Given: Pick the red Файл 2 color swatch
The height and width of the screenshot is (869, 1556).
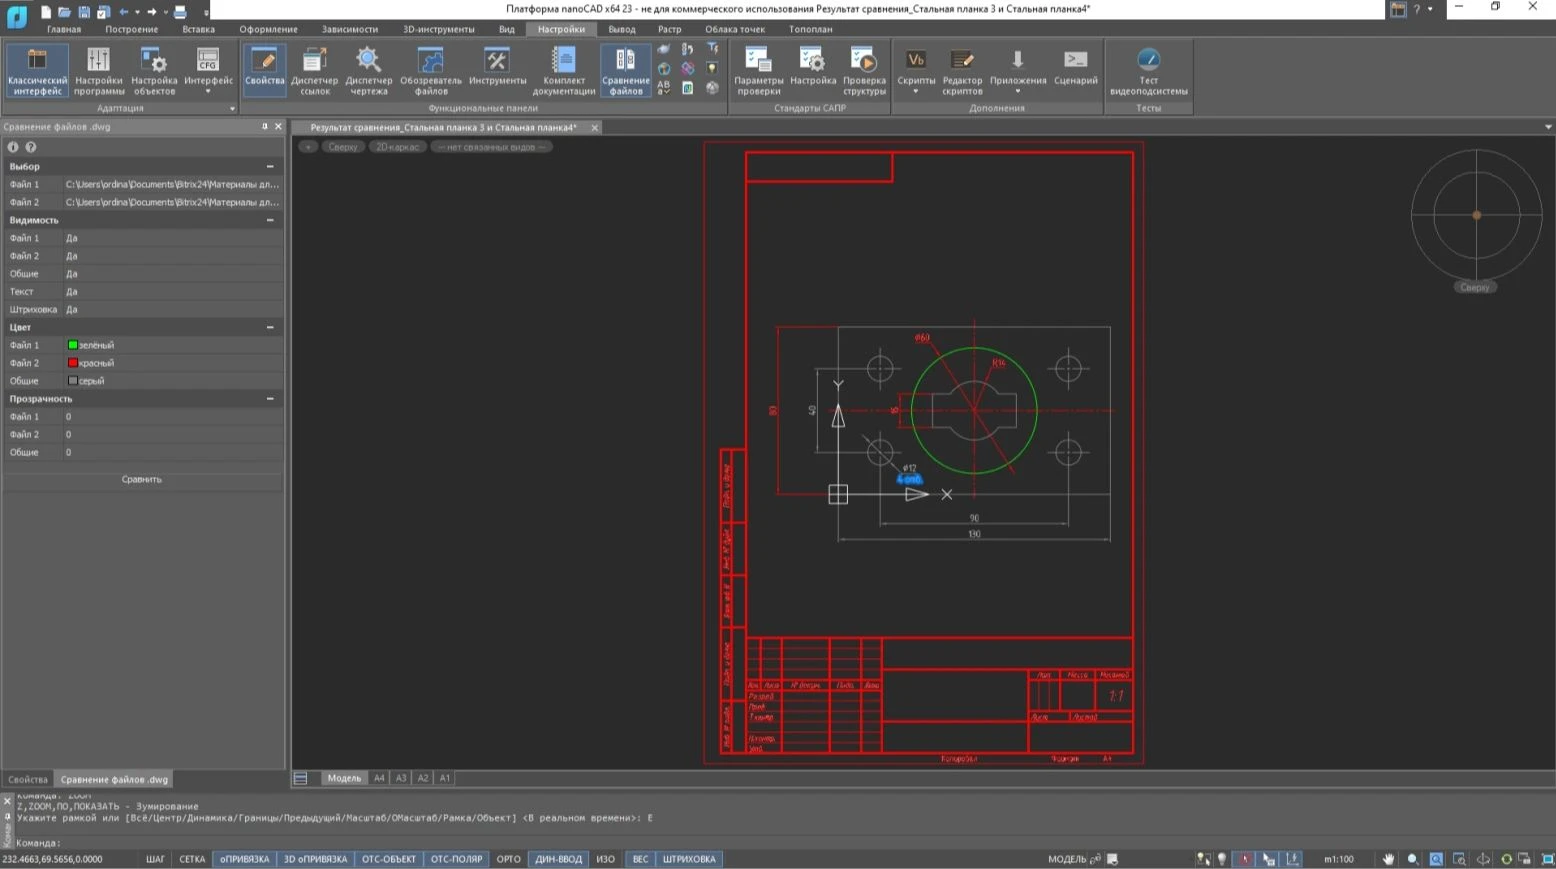Looking at the screenshot, I should (x=73, y=363).
